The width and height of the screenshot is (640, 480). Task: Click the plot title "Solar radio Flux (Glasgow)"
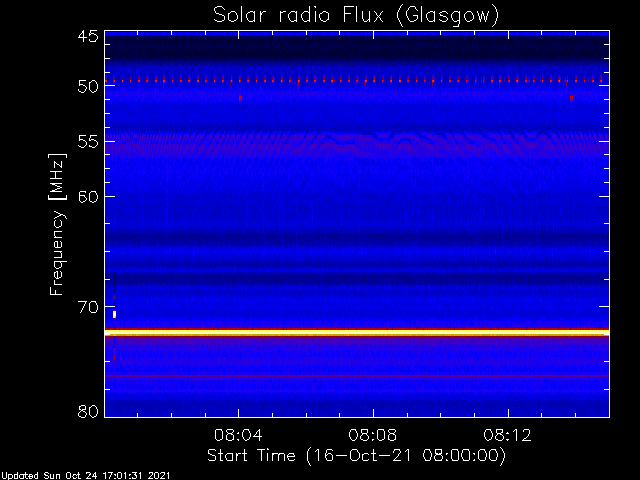tap(356, 16)
